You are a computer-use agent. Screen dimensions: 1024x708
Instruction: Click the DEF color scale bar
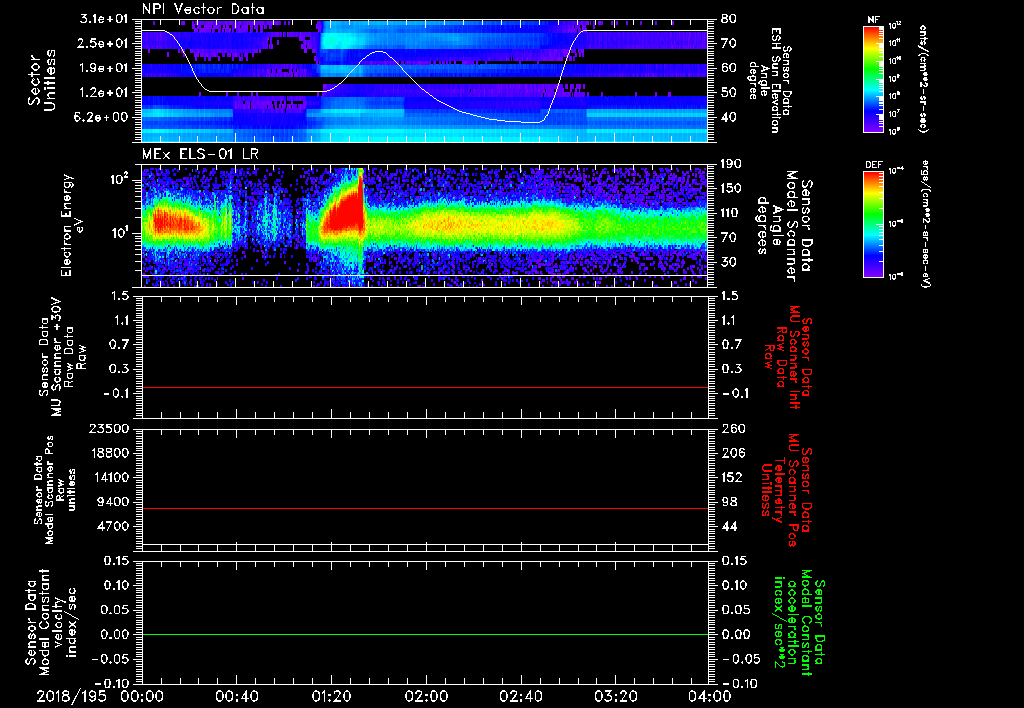(874, 224)
